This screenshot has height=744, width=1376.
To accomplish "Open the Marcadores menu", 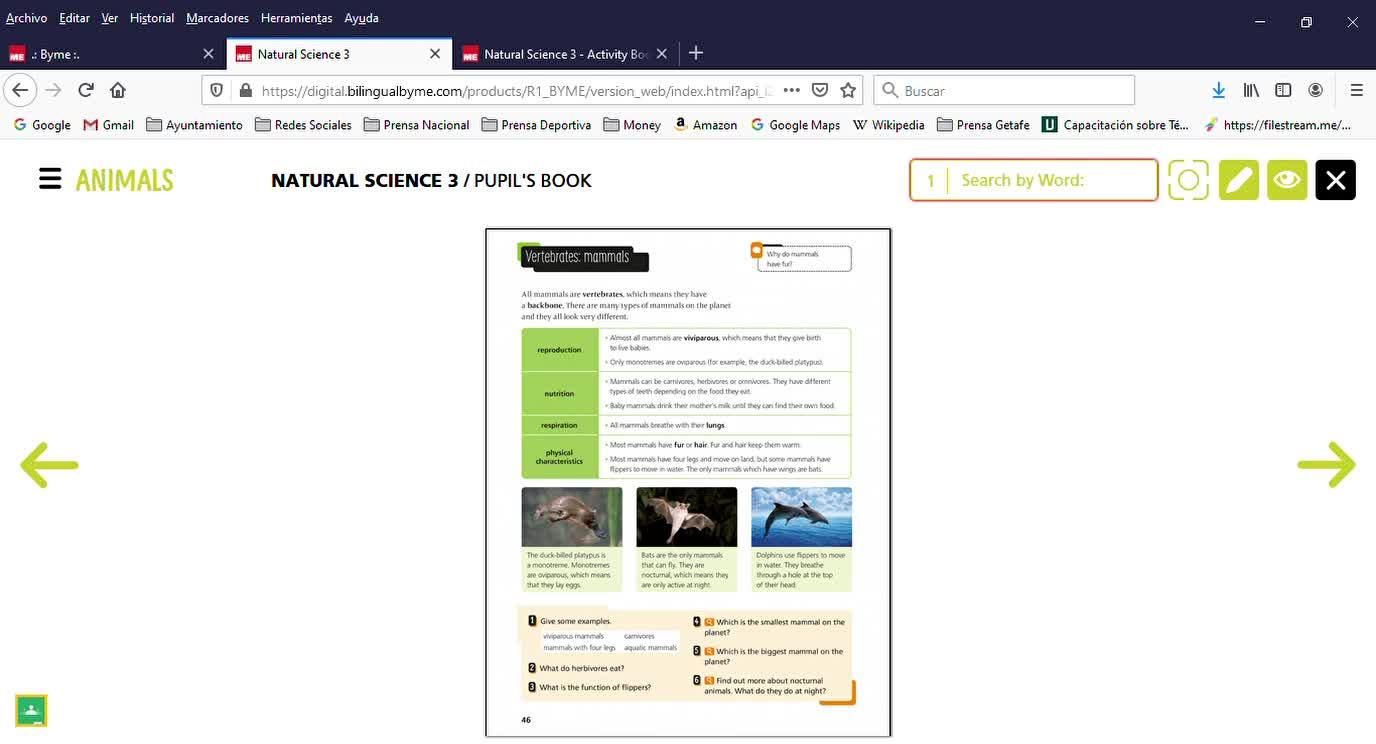I will click(217, 18).
